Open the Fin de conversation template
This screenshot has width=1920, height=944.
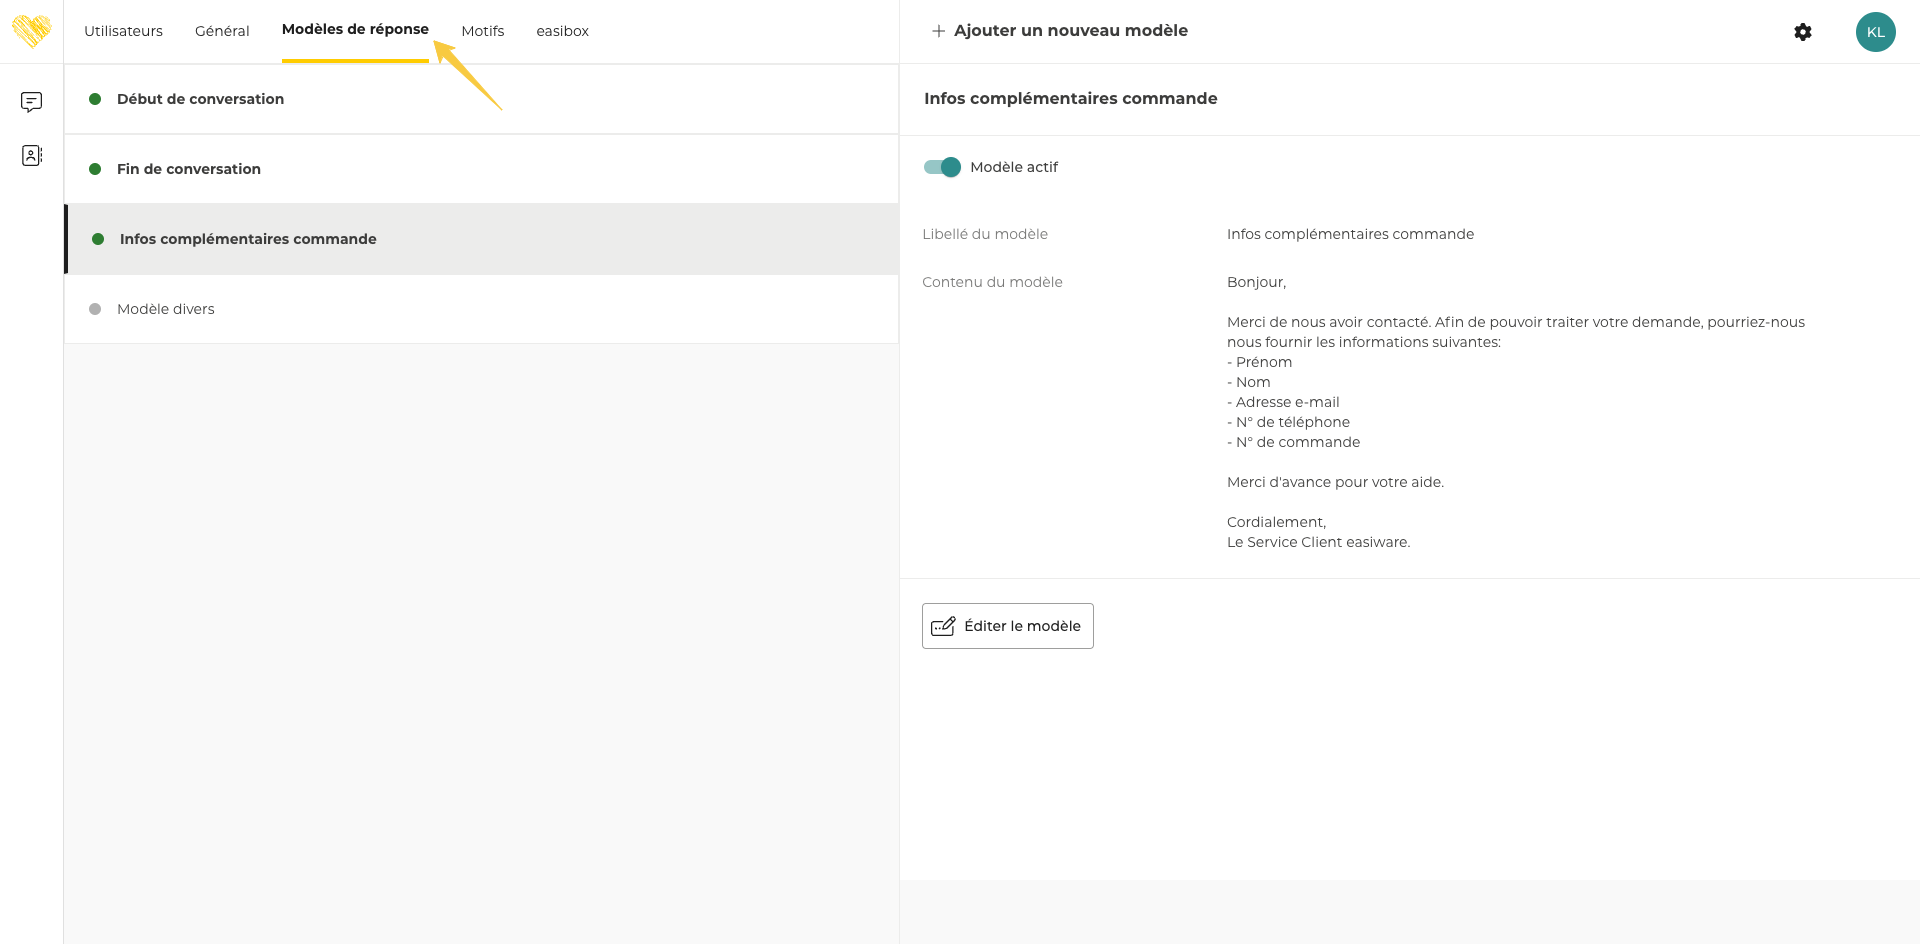pyautogui.click(x=188, y=169)
